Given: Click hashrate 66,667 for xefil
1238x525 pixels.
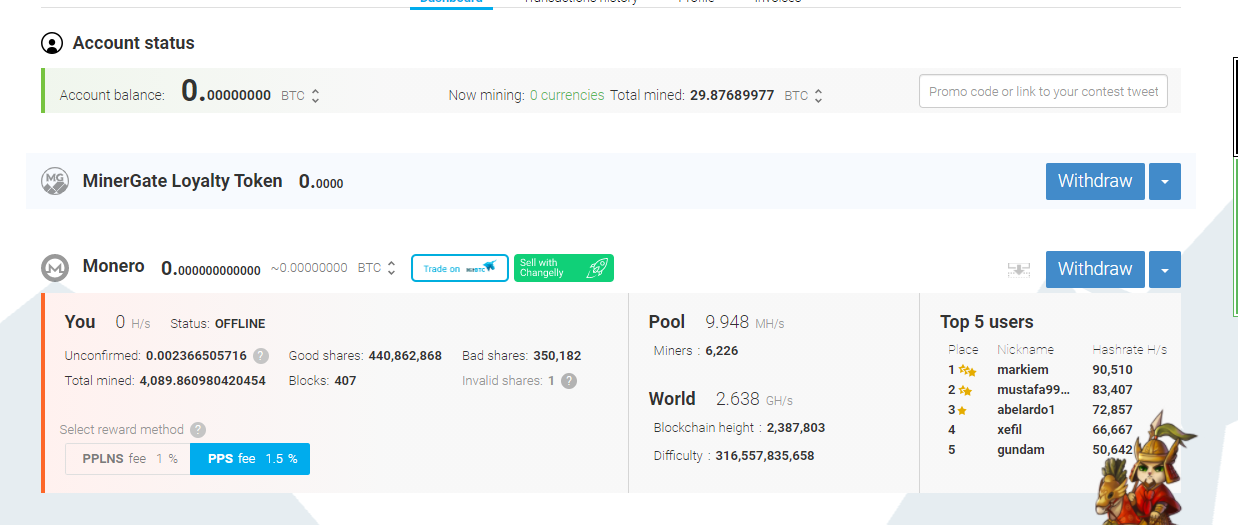Looking at the screenshot, I should [x=1113, y=430].
